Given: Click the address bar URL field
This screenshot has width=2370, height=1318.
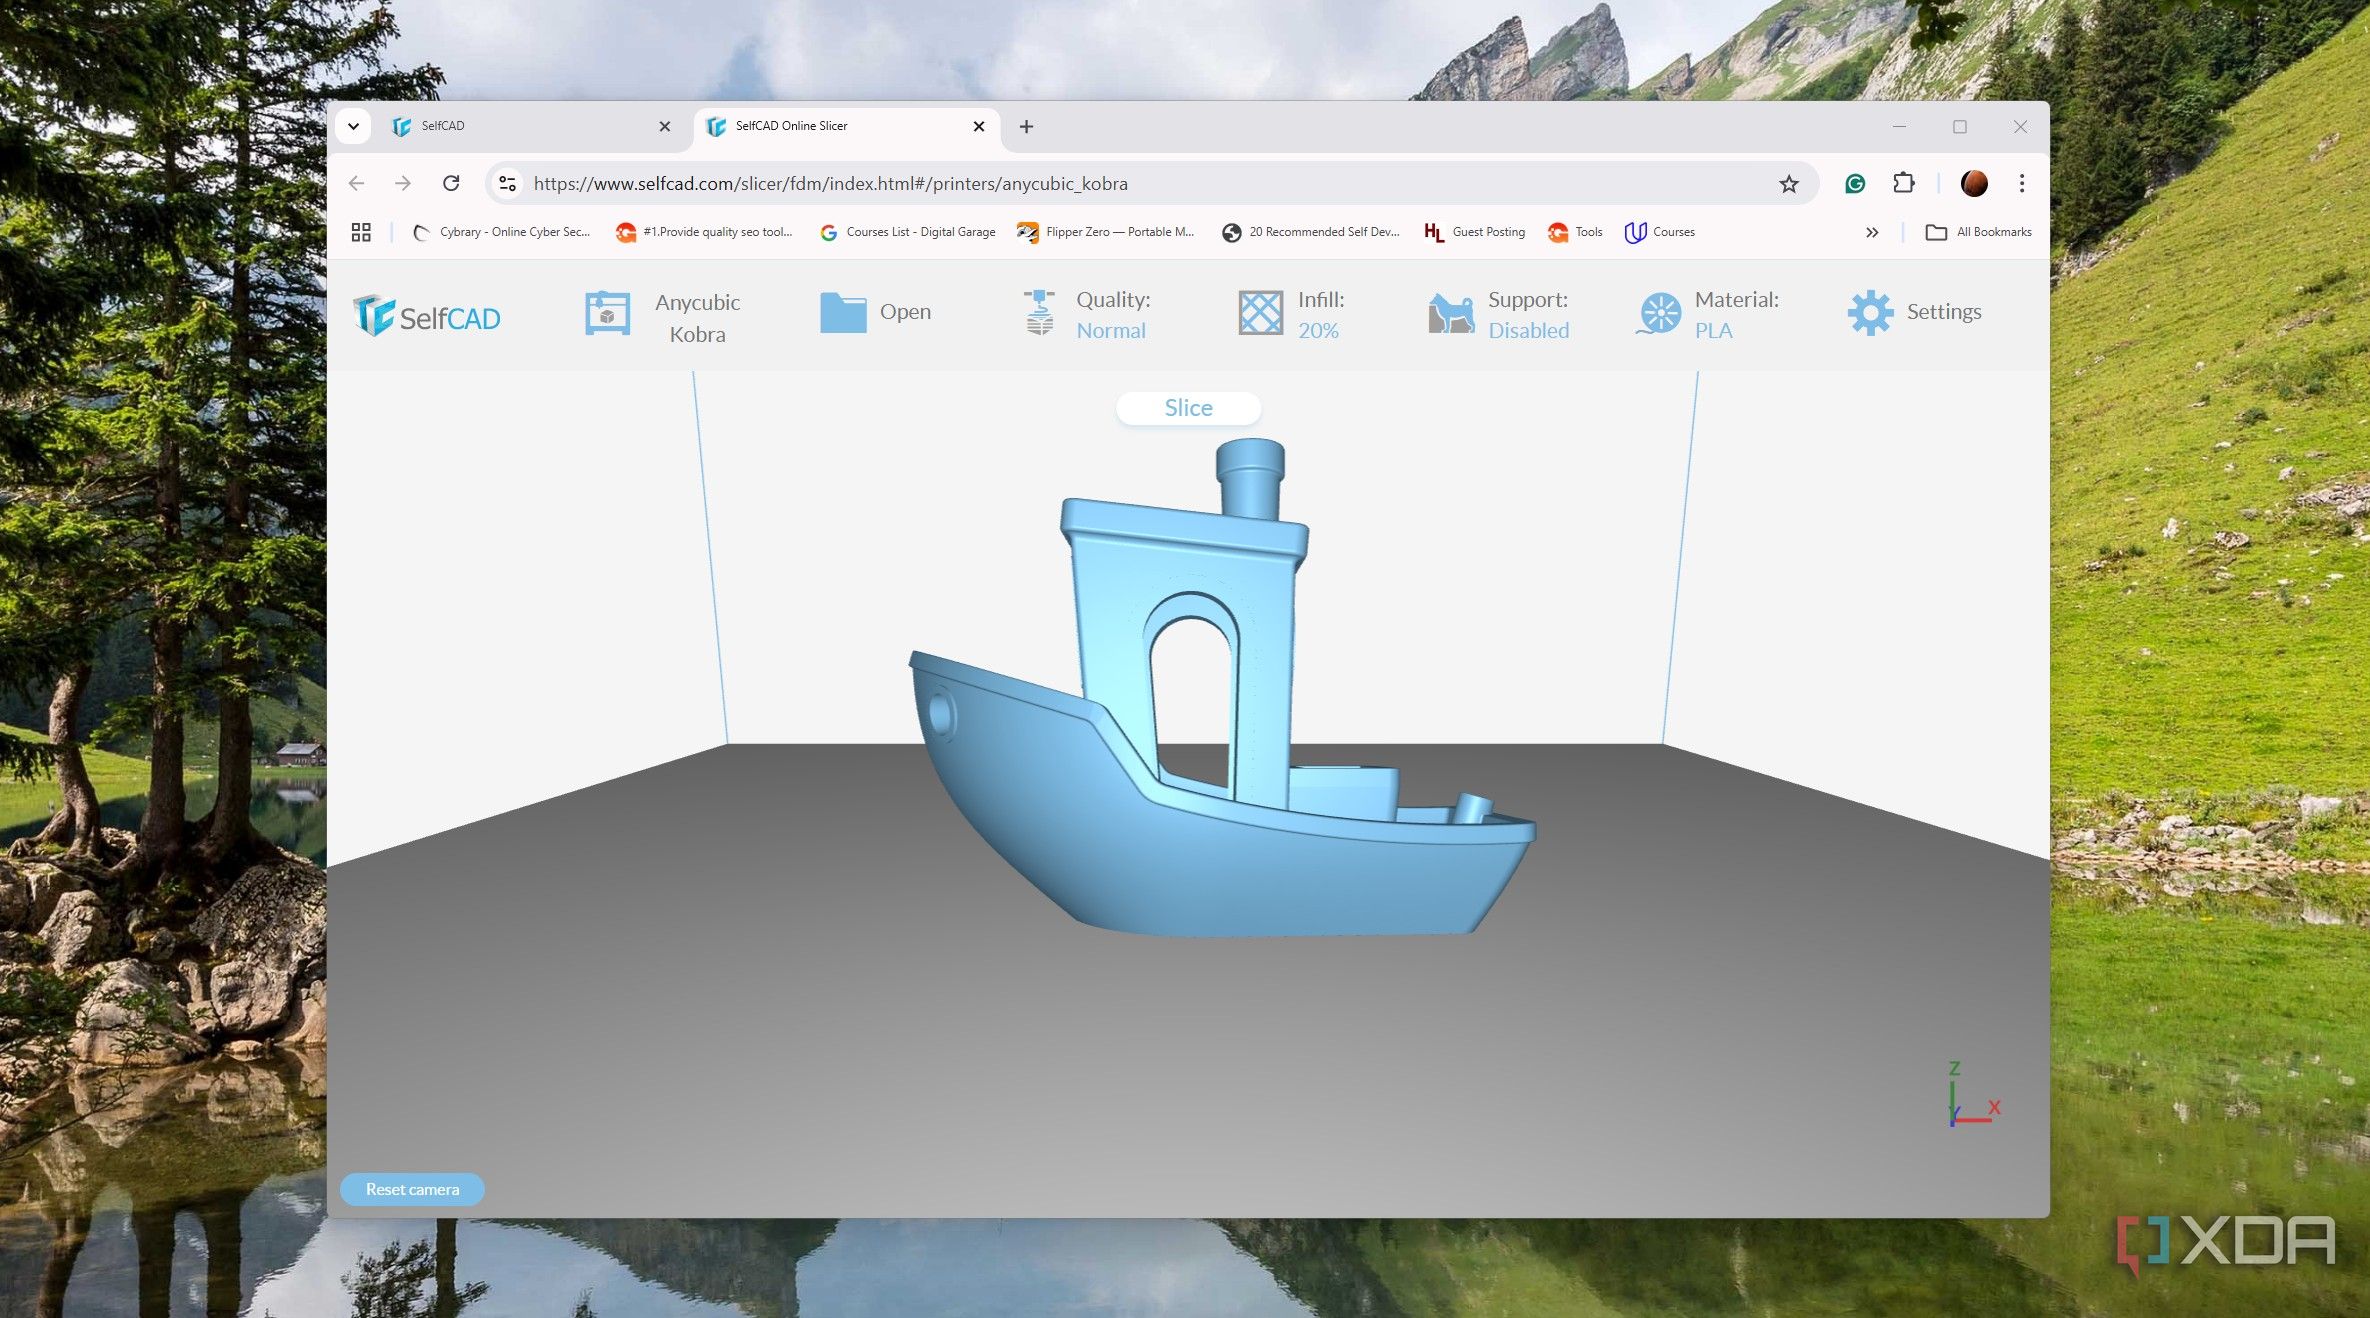Looking at the screenshot, I should pos(1150,183).
